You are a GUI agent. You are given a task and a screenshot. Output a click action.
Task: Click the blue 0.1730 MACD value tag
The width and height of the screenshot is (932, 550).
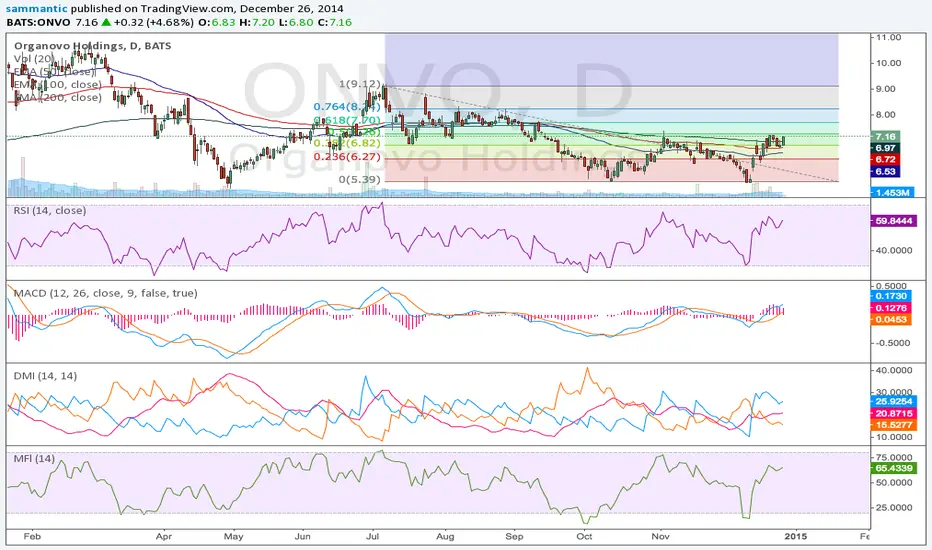[891, 296]
